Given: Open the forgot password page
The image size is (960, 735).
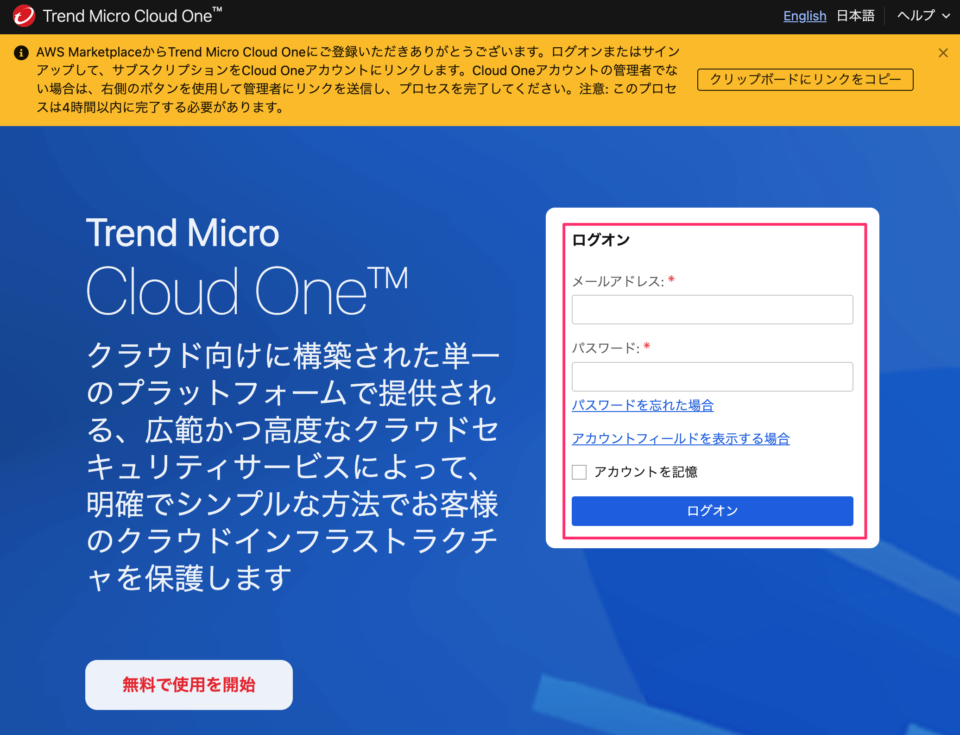Looking at the screenshot, I should coord(643,405).
